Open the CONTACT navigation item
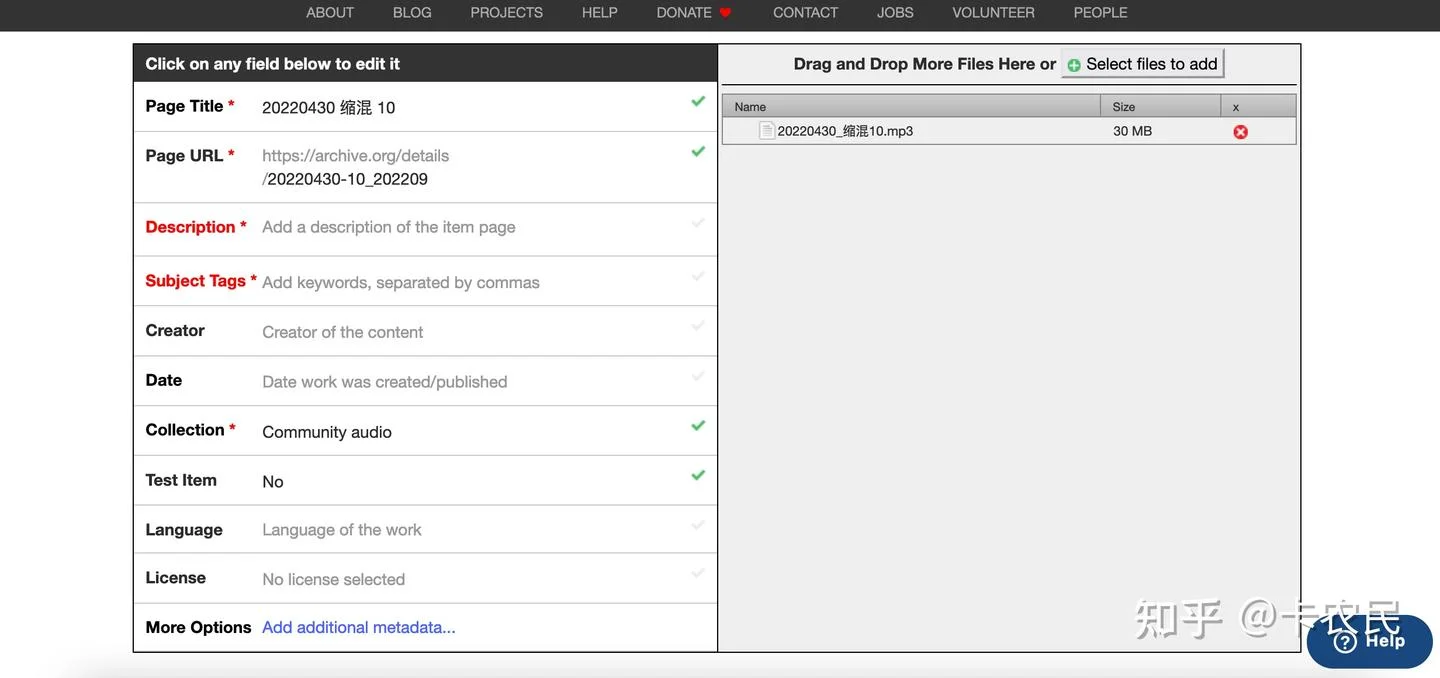Screen dimensions: 1440x678 click(x=805, y=12)
